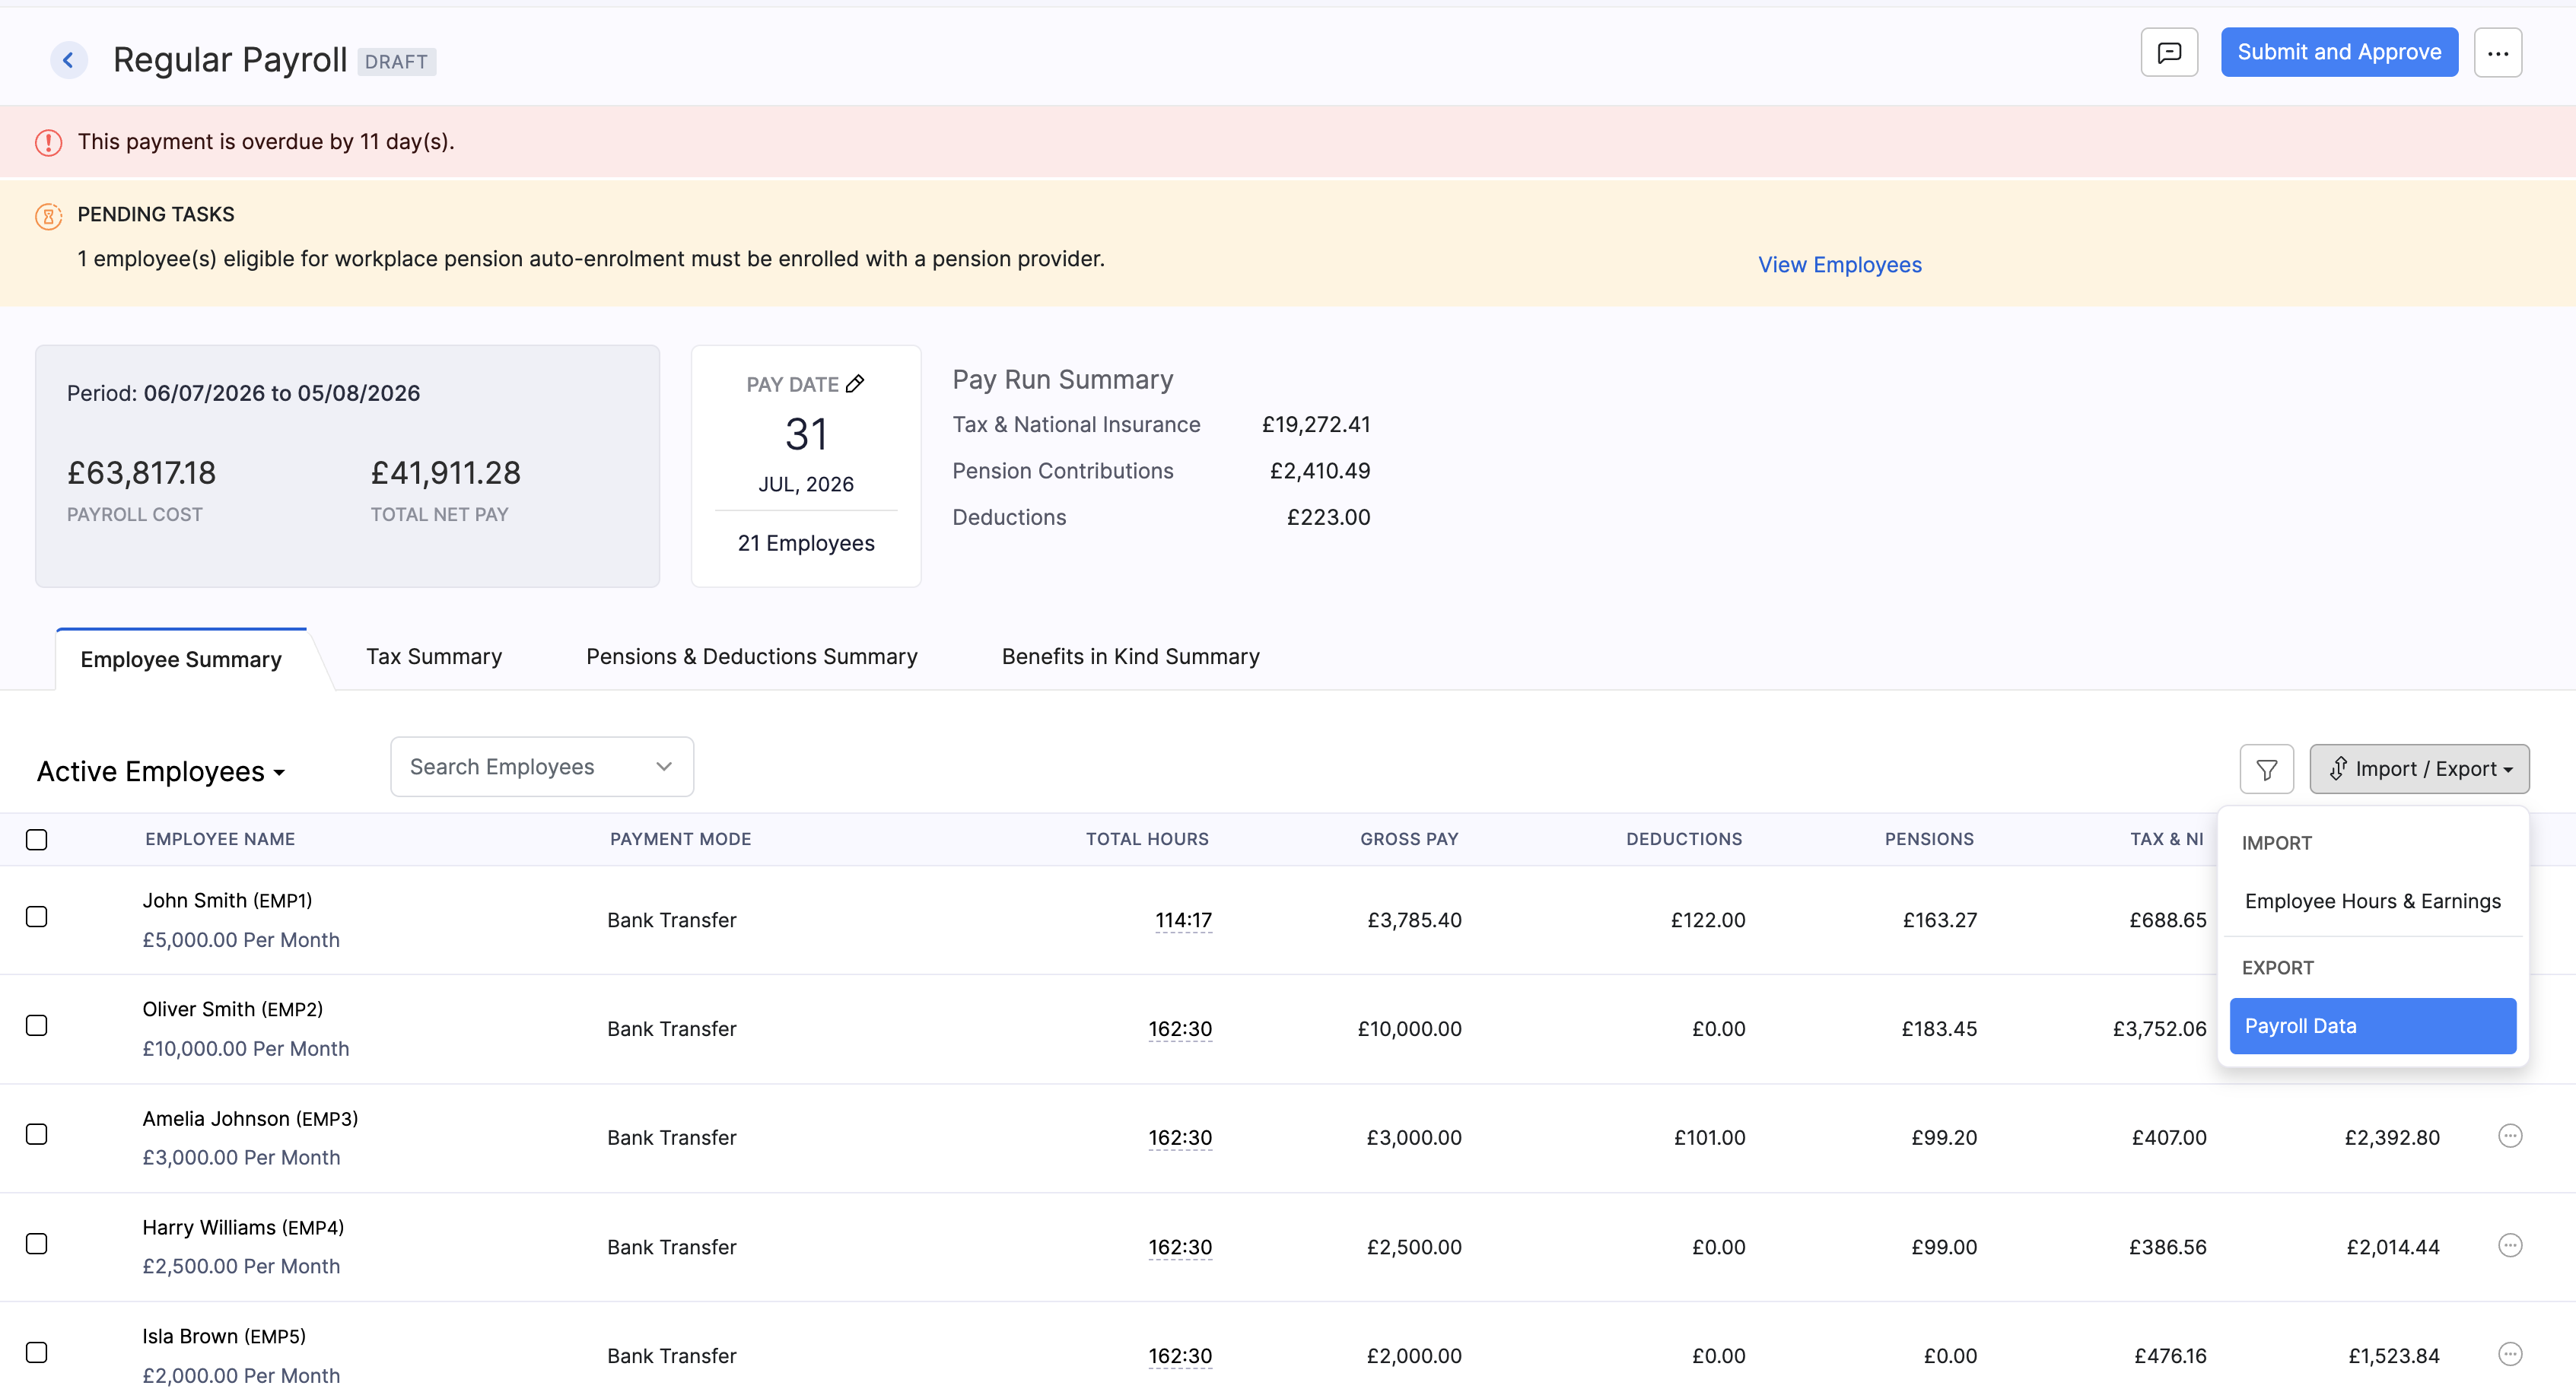The width and height of the screenshot is (2576, 1392).
Task: Click the overdue warning alert icon
Action: click(48, 142)
